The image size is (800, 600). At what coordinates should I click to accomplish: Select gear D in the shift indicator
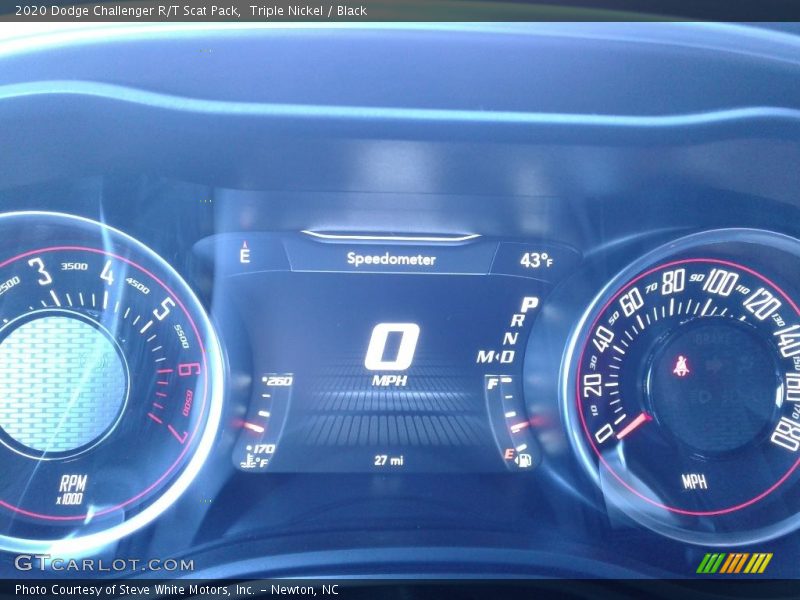(507, 357)
